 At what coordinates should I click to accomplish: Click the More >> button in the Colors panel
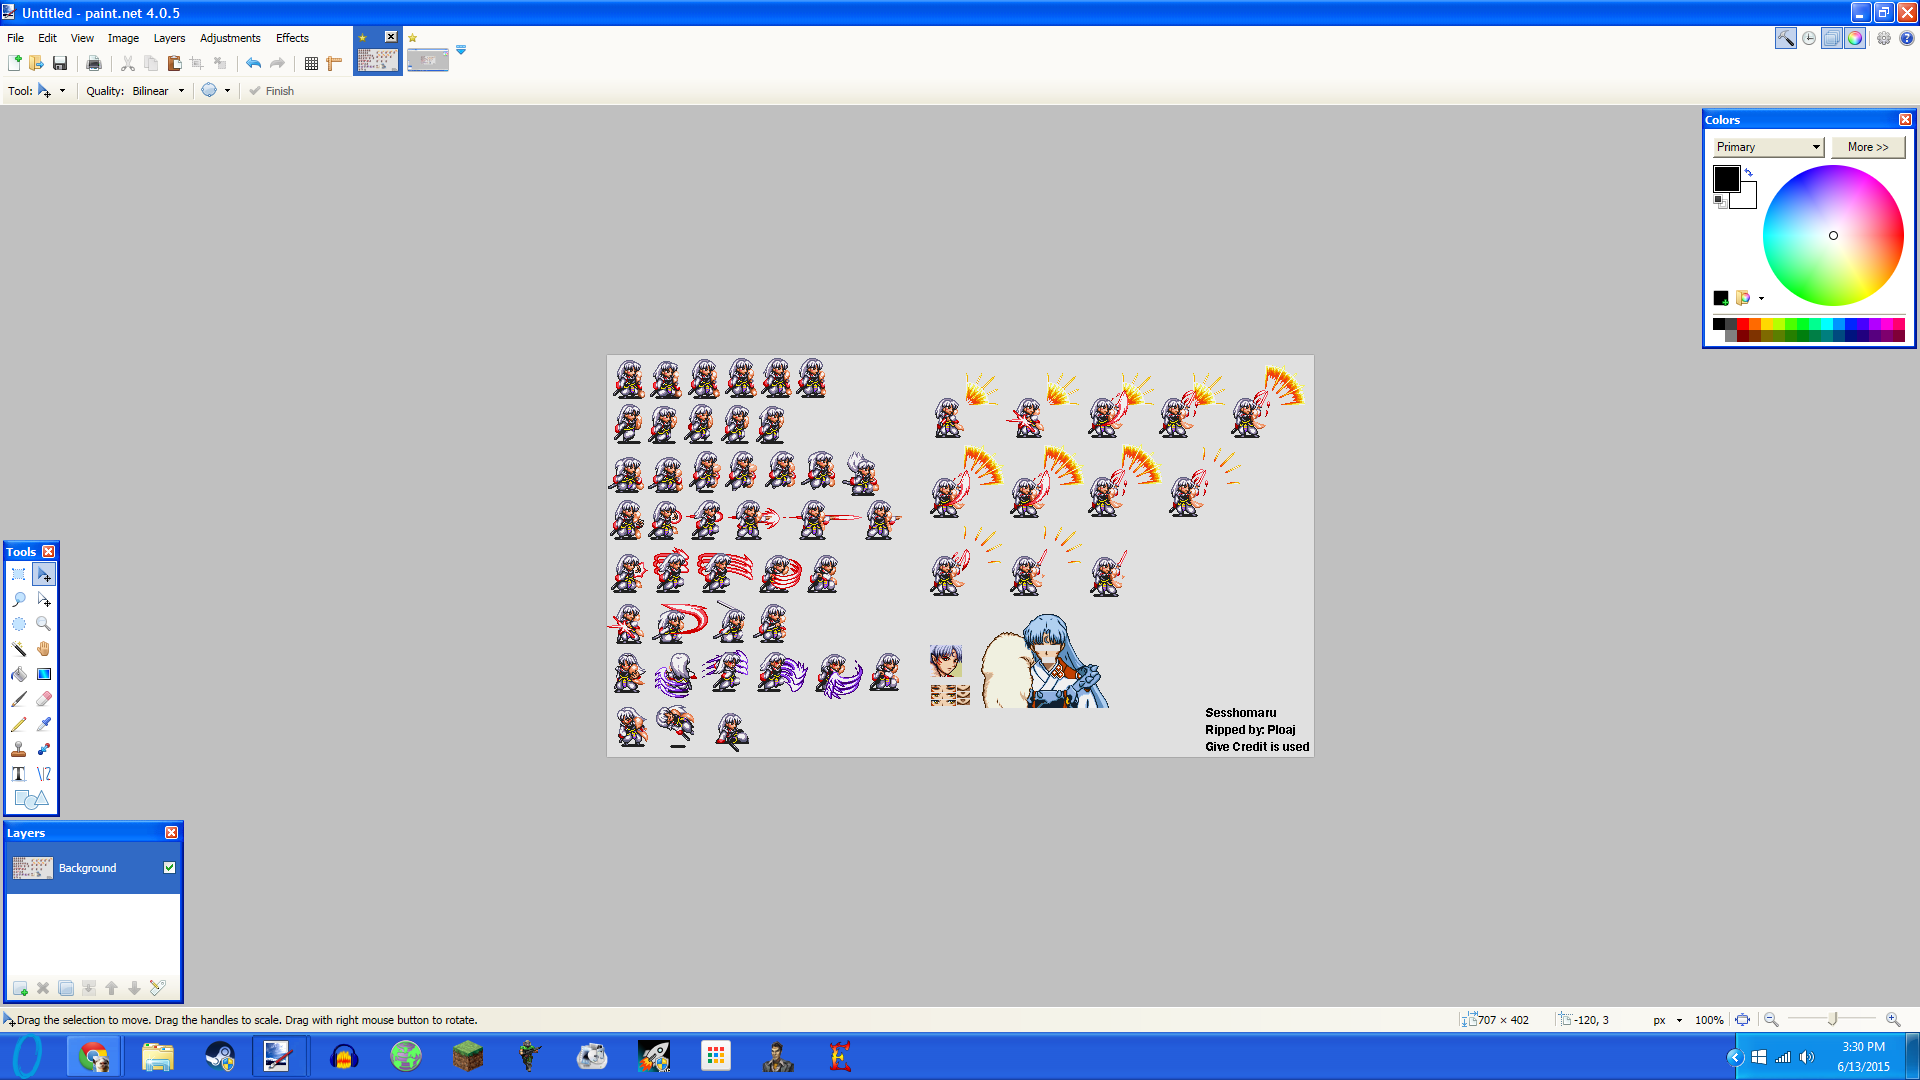coord(1867,147)
